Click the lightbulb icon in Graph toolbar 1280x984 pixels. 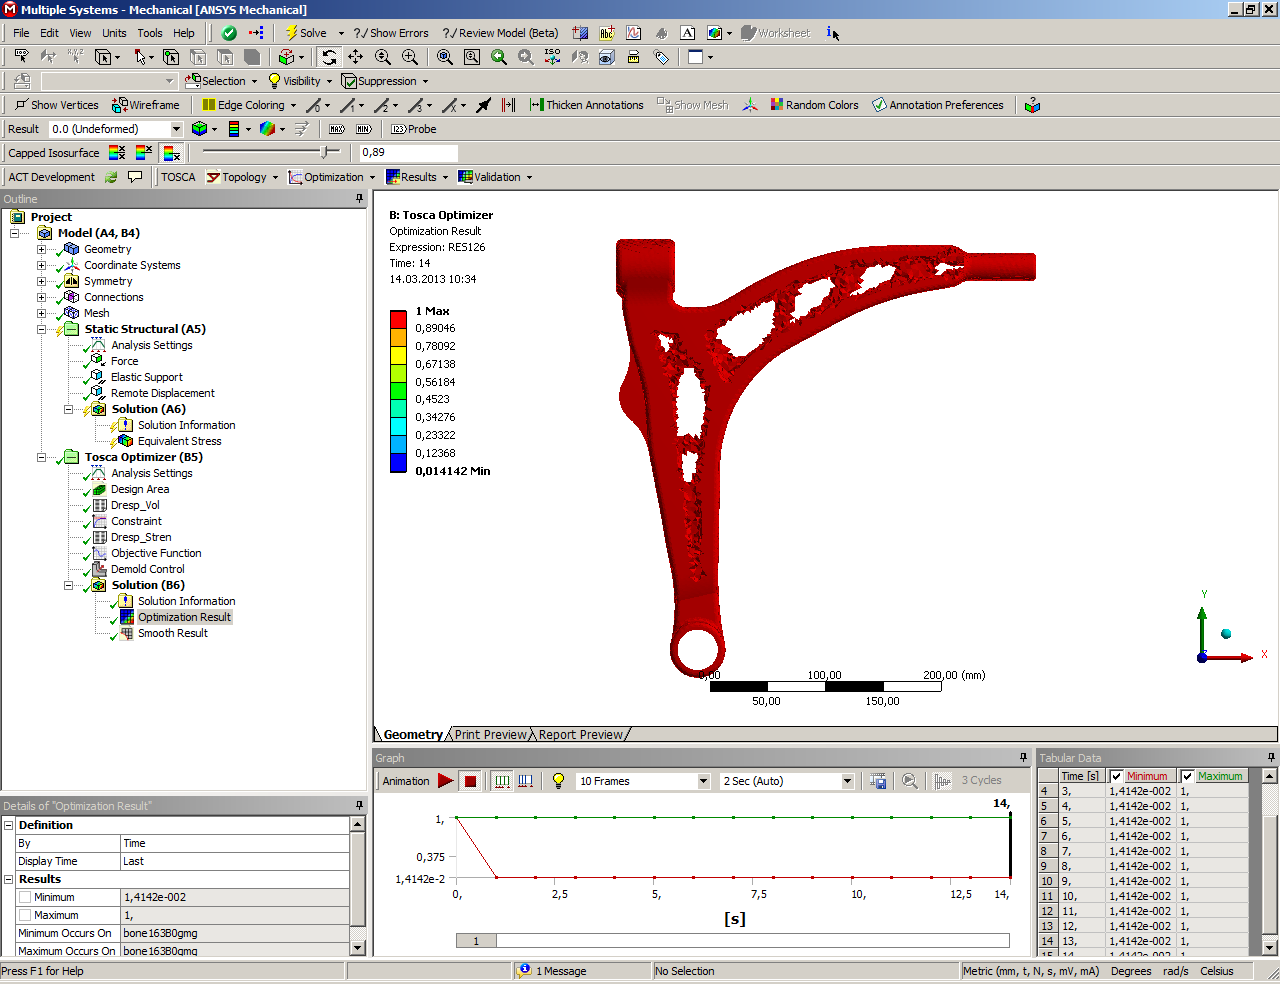[x=558, y=781]
